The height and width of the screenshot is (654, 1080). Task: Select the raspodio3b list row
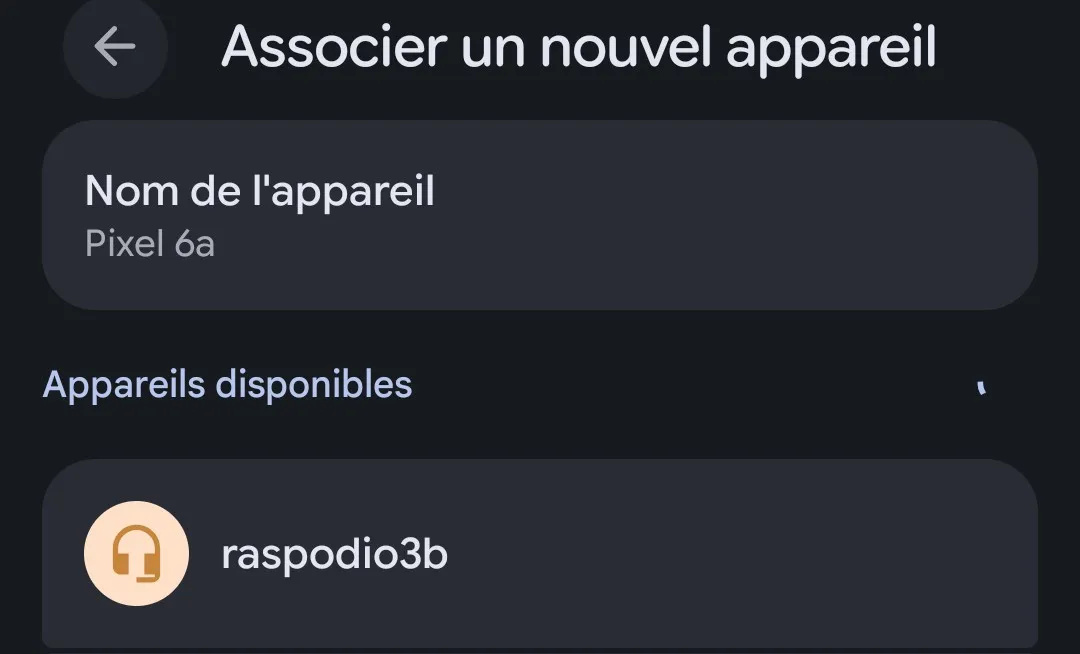pyautogui.click(x=539, y=555)
